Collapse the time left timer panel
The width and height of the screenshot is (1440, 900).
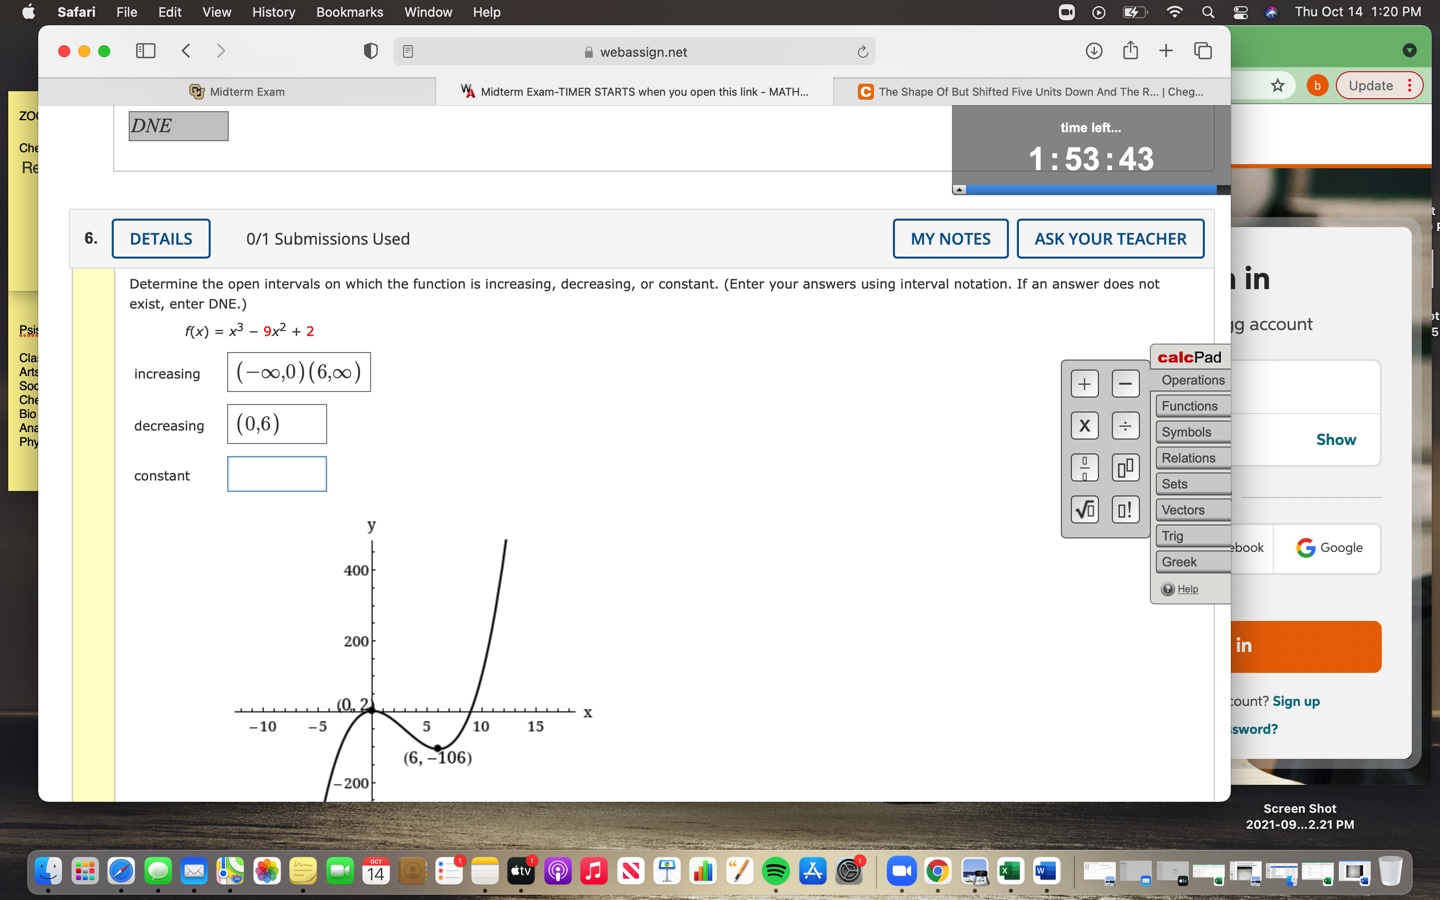point(959,189)
